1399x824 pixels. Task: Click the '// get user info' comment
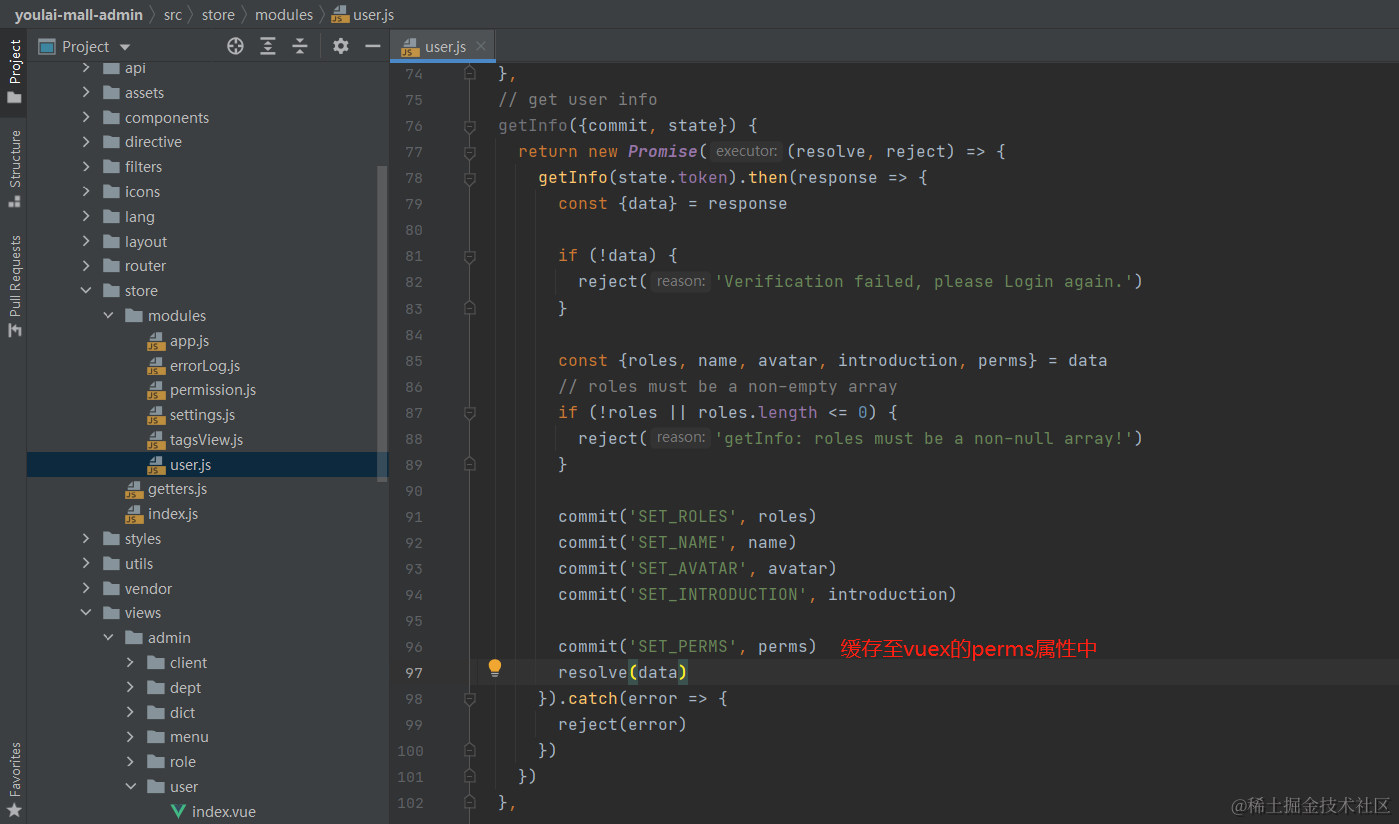pos(578,100)
